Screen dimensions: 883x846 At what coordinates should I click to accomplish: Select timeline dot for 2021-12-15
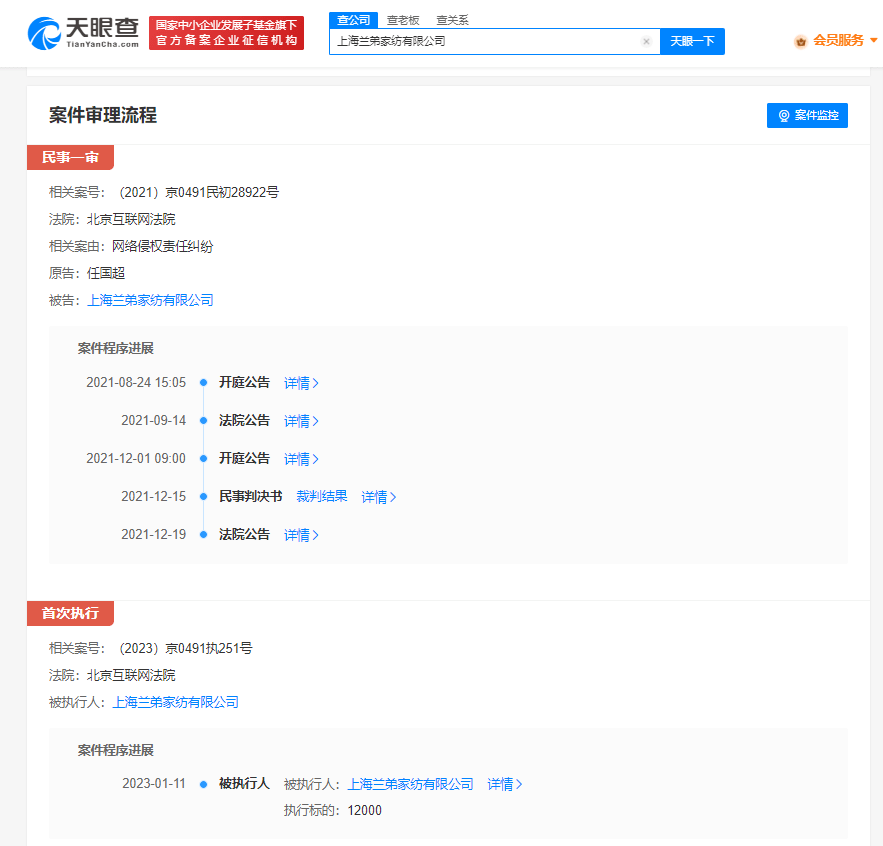point(204,497)
